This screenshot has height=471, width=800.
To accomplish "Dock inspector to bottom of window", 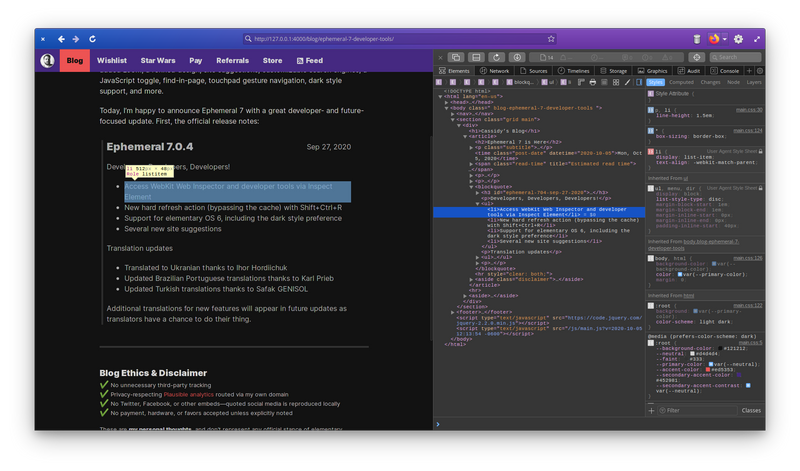I will pyautogui.click(x=476, y=57).
